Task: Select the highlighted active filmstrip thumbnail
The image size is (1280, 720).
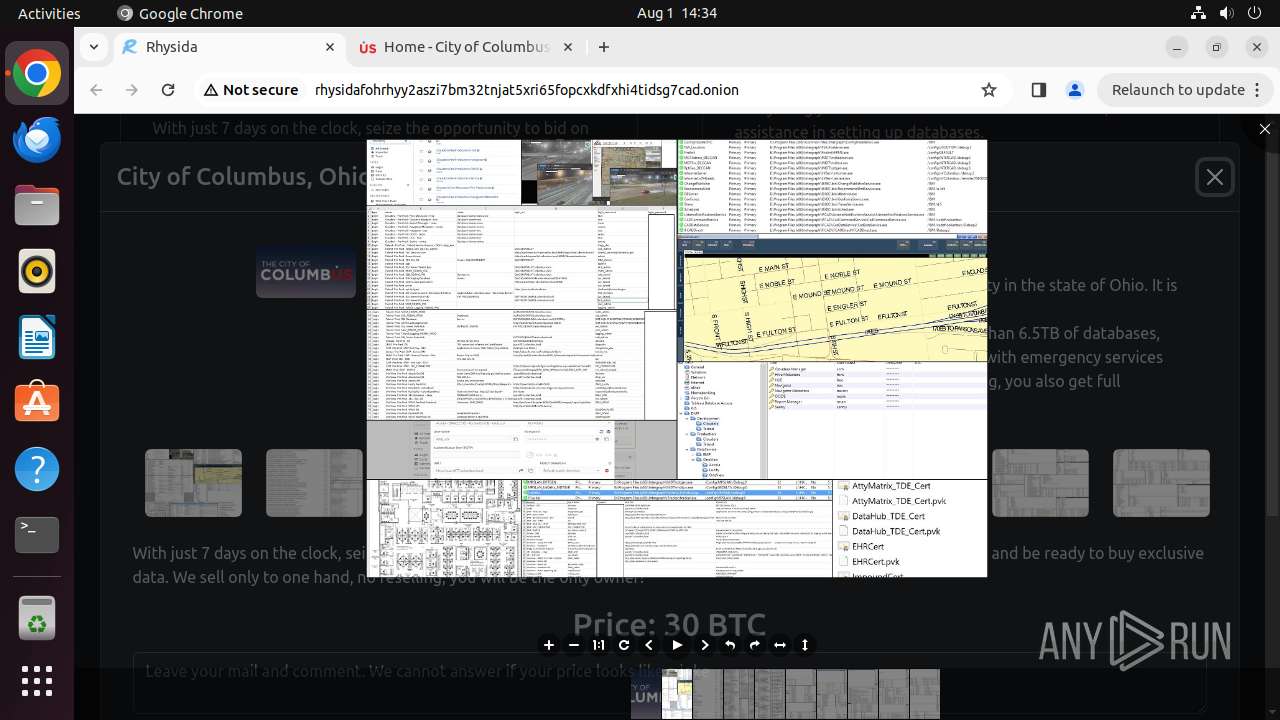Action: [x=677, y=694]
